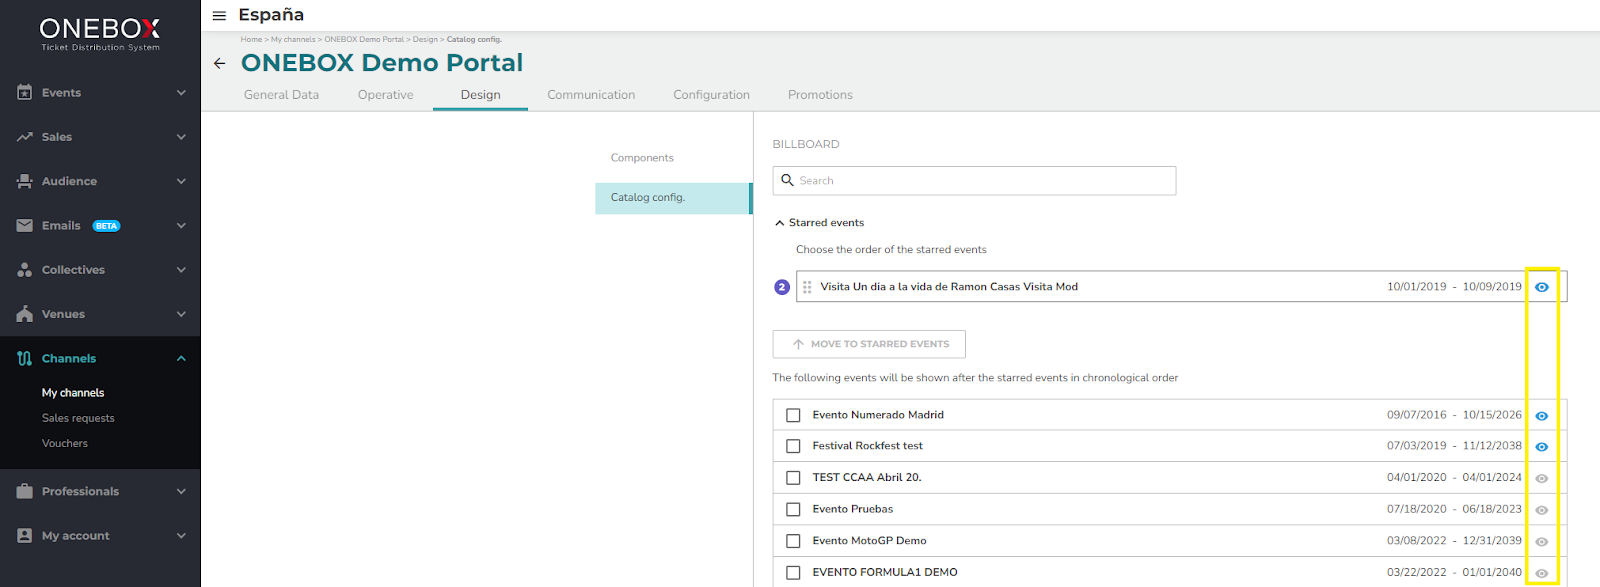Open Sales requests in the sidebar
This screenshot has width=1600, height=587.
coord(78,418)
